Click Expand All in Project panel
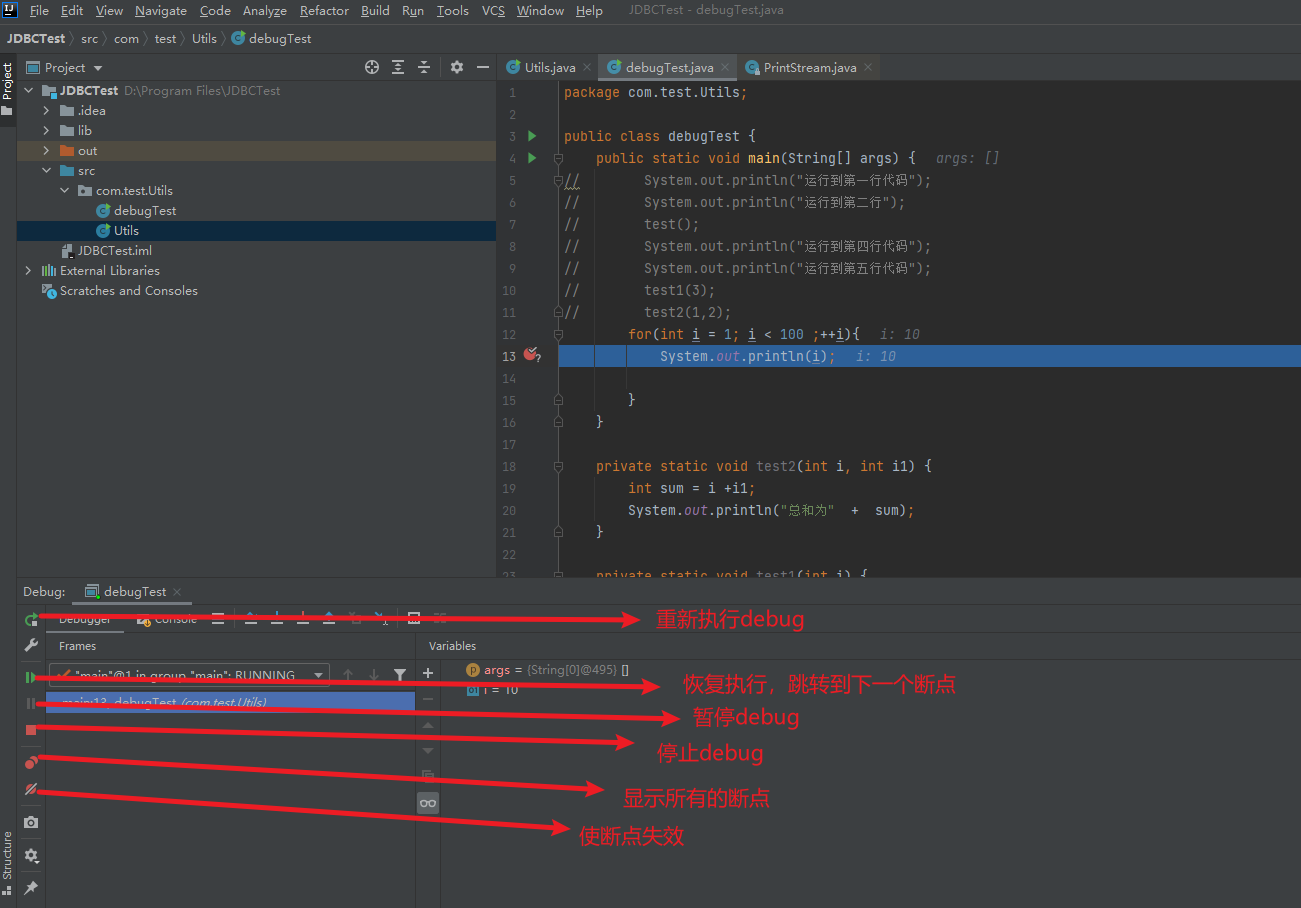The image size is (1301, 908). click(398, 67)
